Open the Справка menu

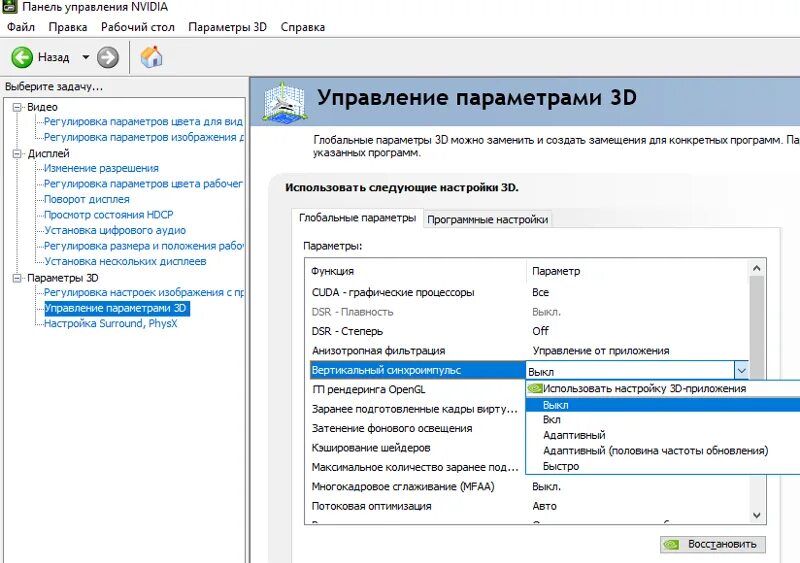303,27
